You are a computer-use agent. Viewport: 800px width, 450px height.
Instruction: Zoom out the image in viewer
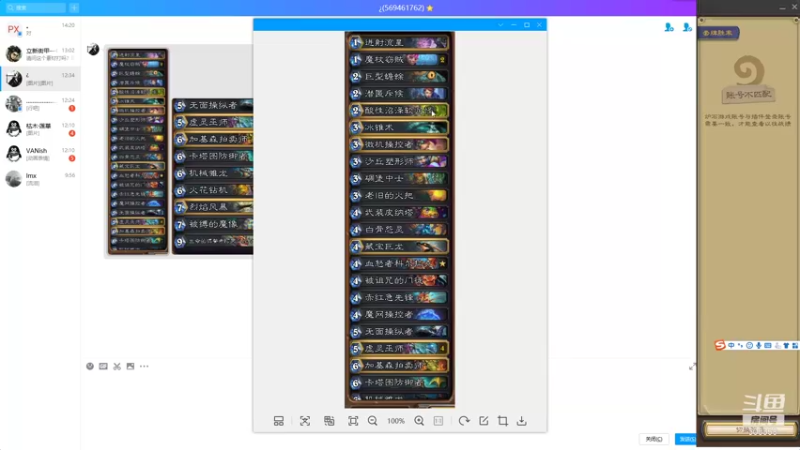point(372,421)
